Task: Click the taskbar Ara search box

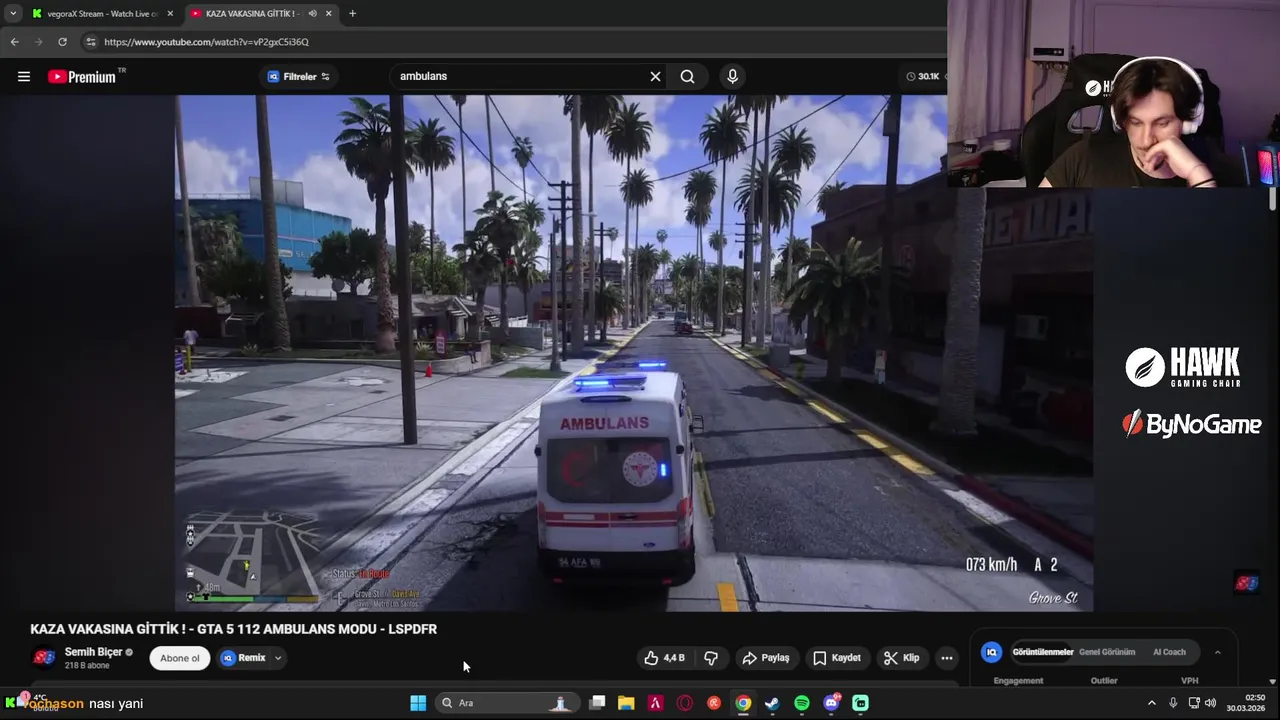Action: click(x=506, y=703)
